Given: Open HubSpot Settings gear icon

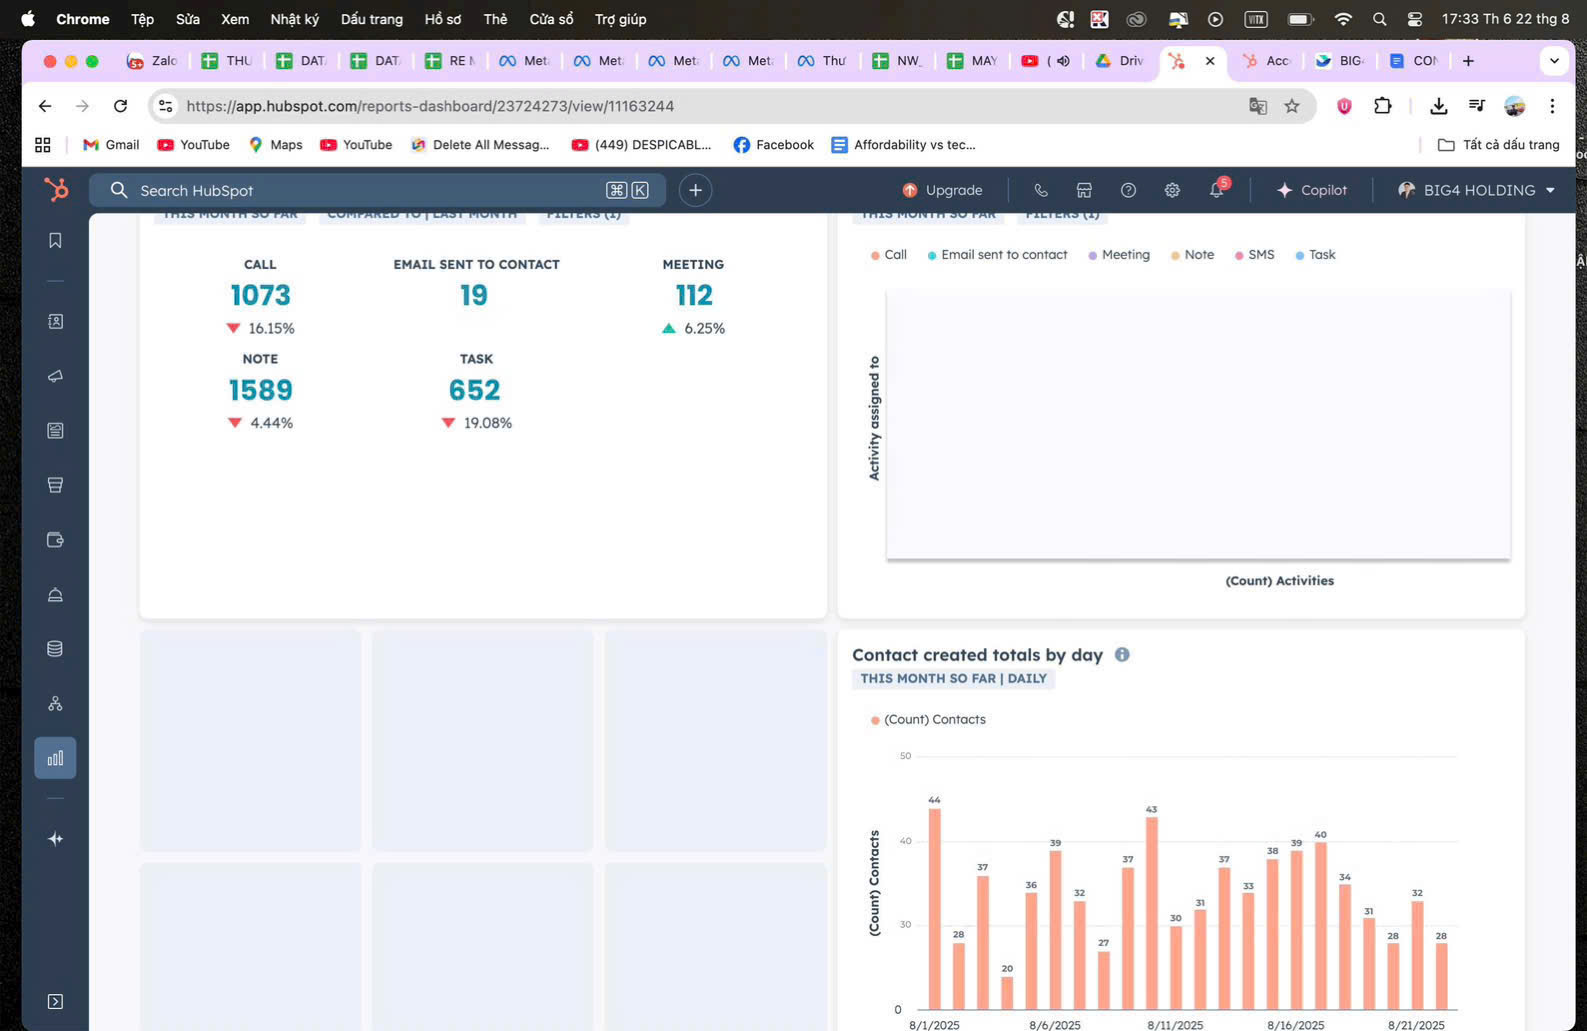Looking at the screenshot, I should 1172,190.
